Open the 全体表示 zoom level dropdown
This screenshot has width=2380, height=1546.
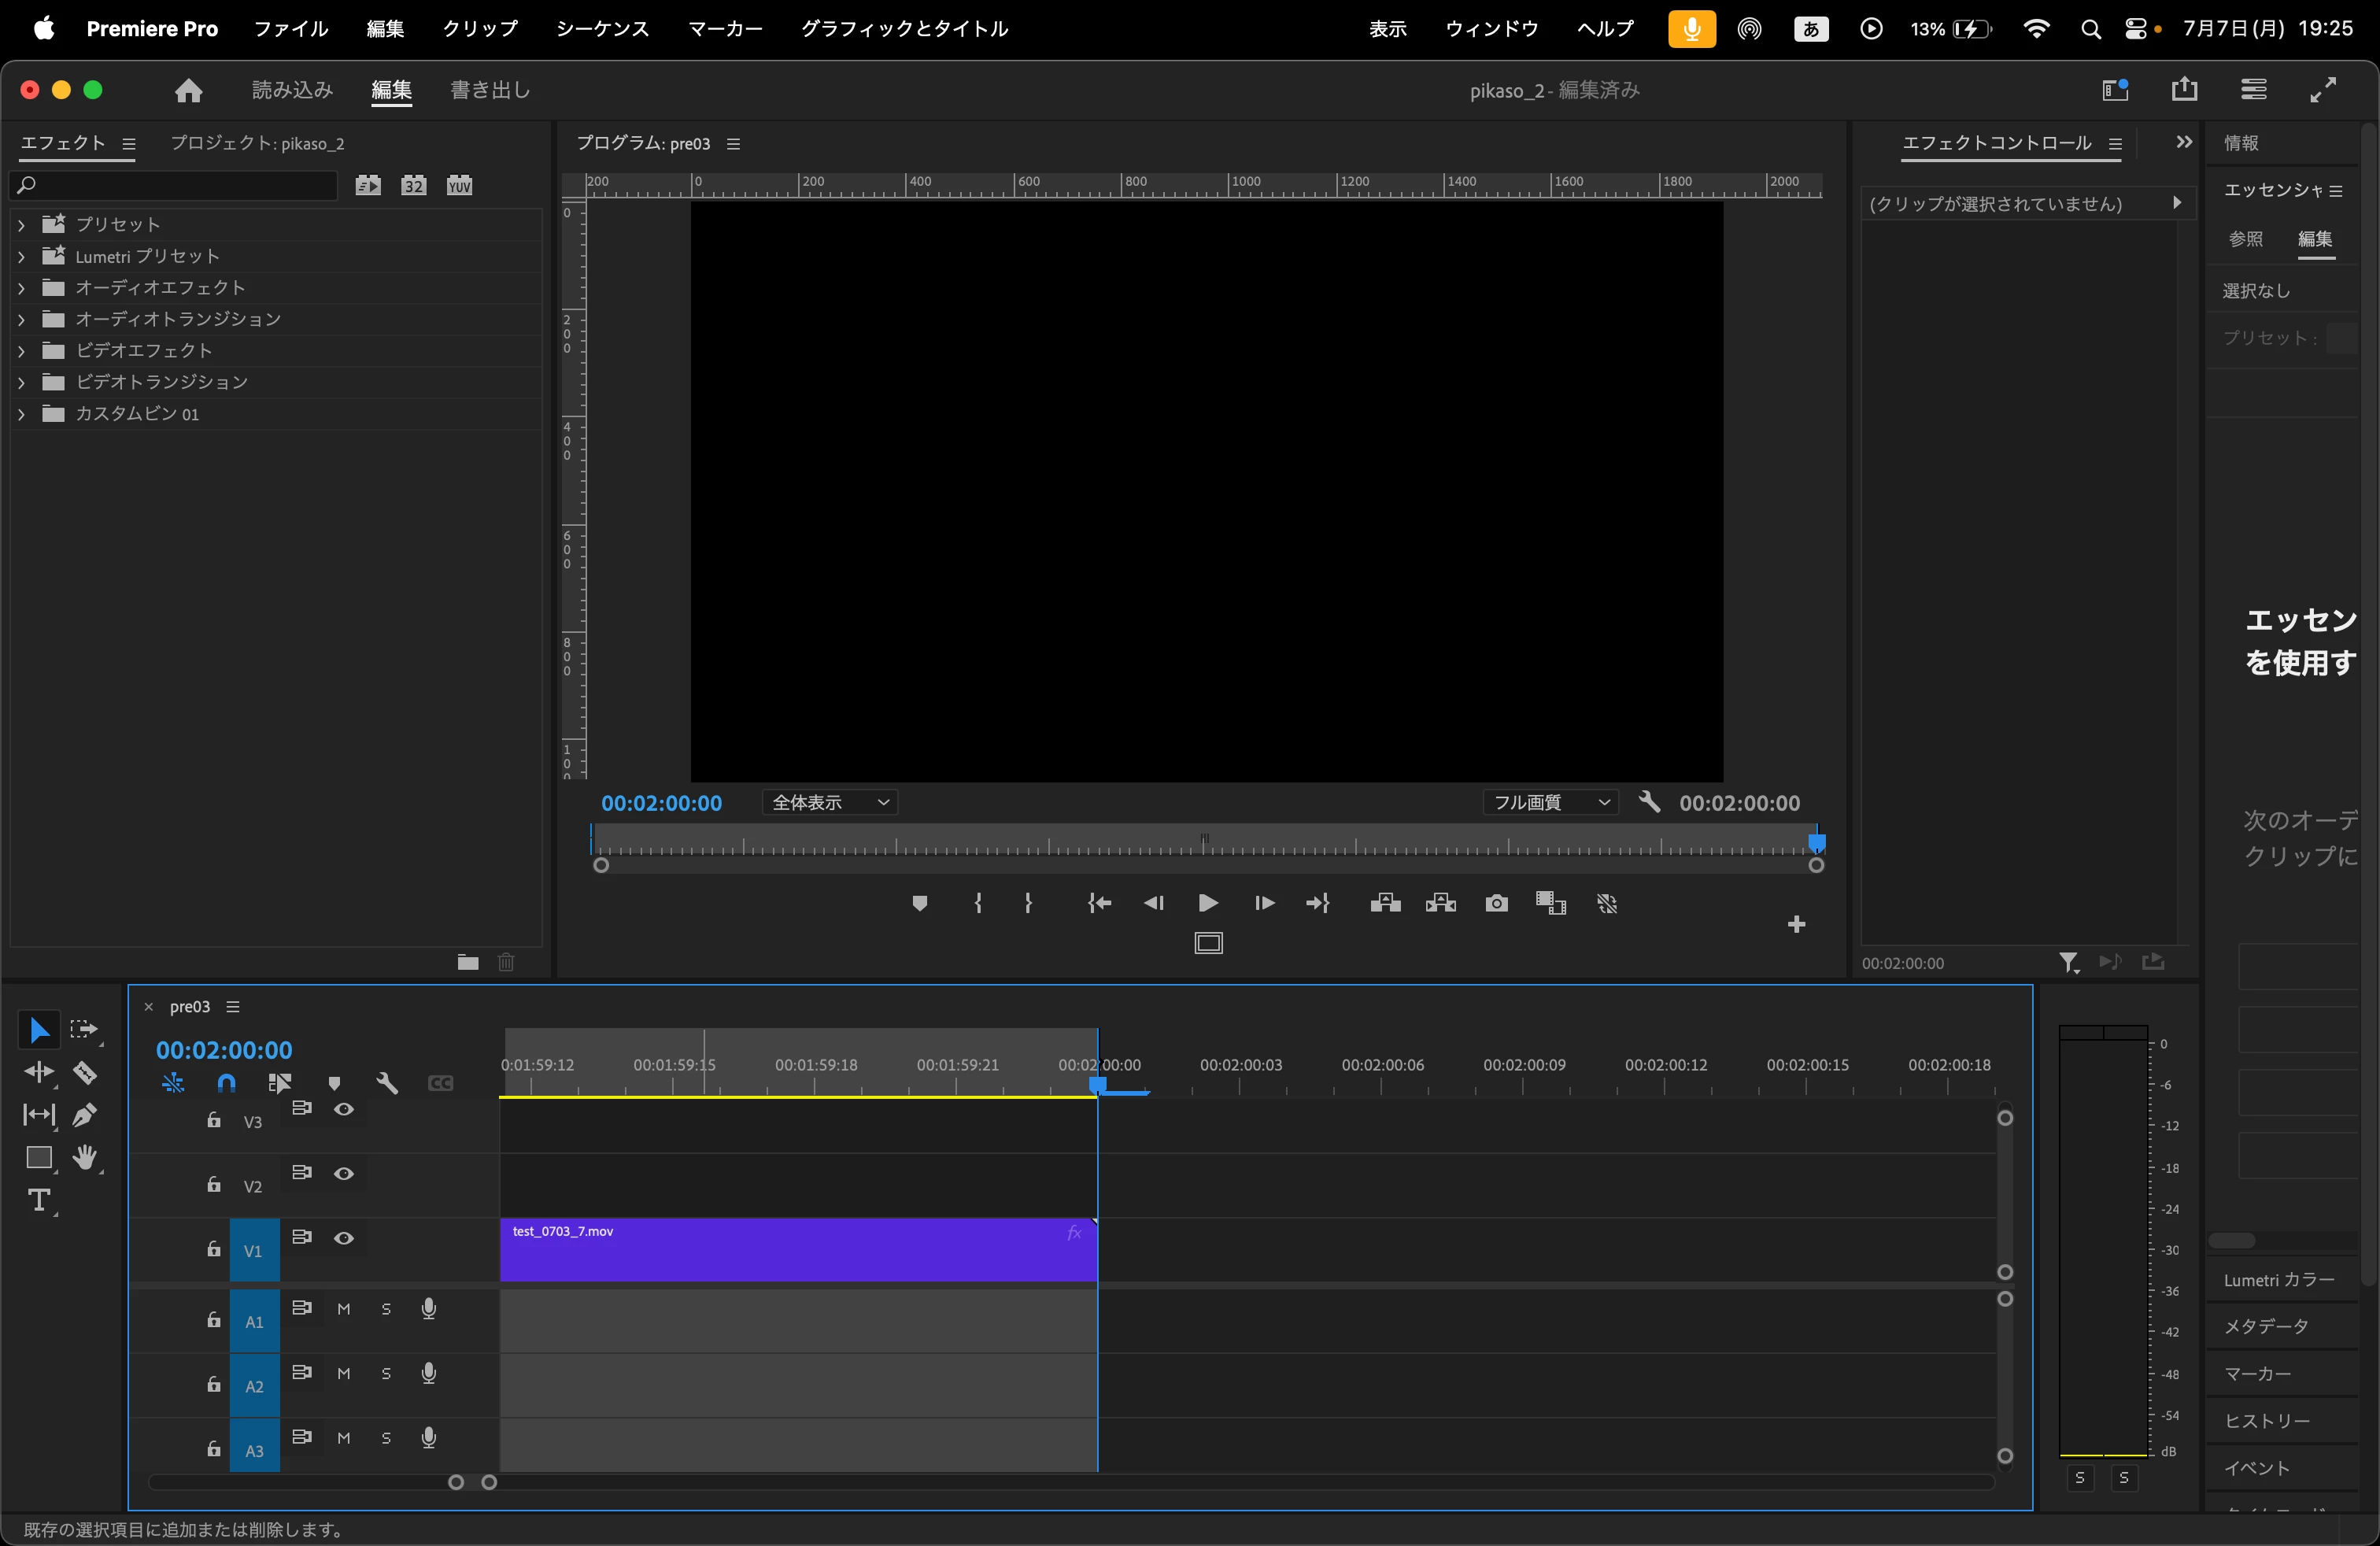(829, 802)
